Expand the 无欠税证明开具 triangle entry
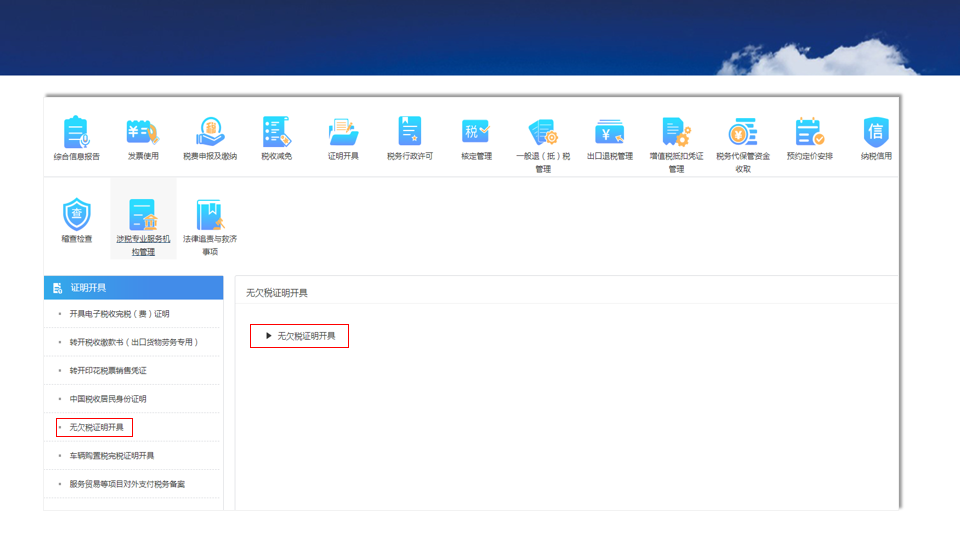This screenshot has height=540, width=960. click(299, 336)
